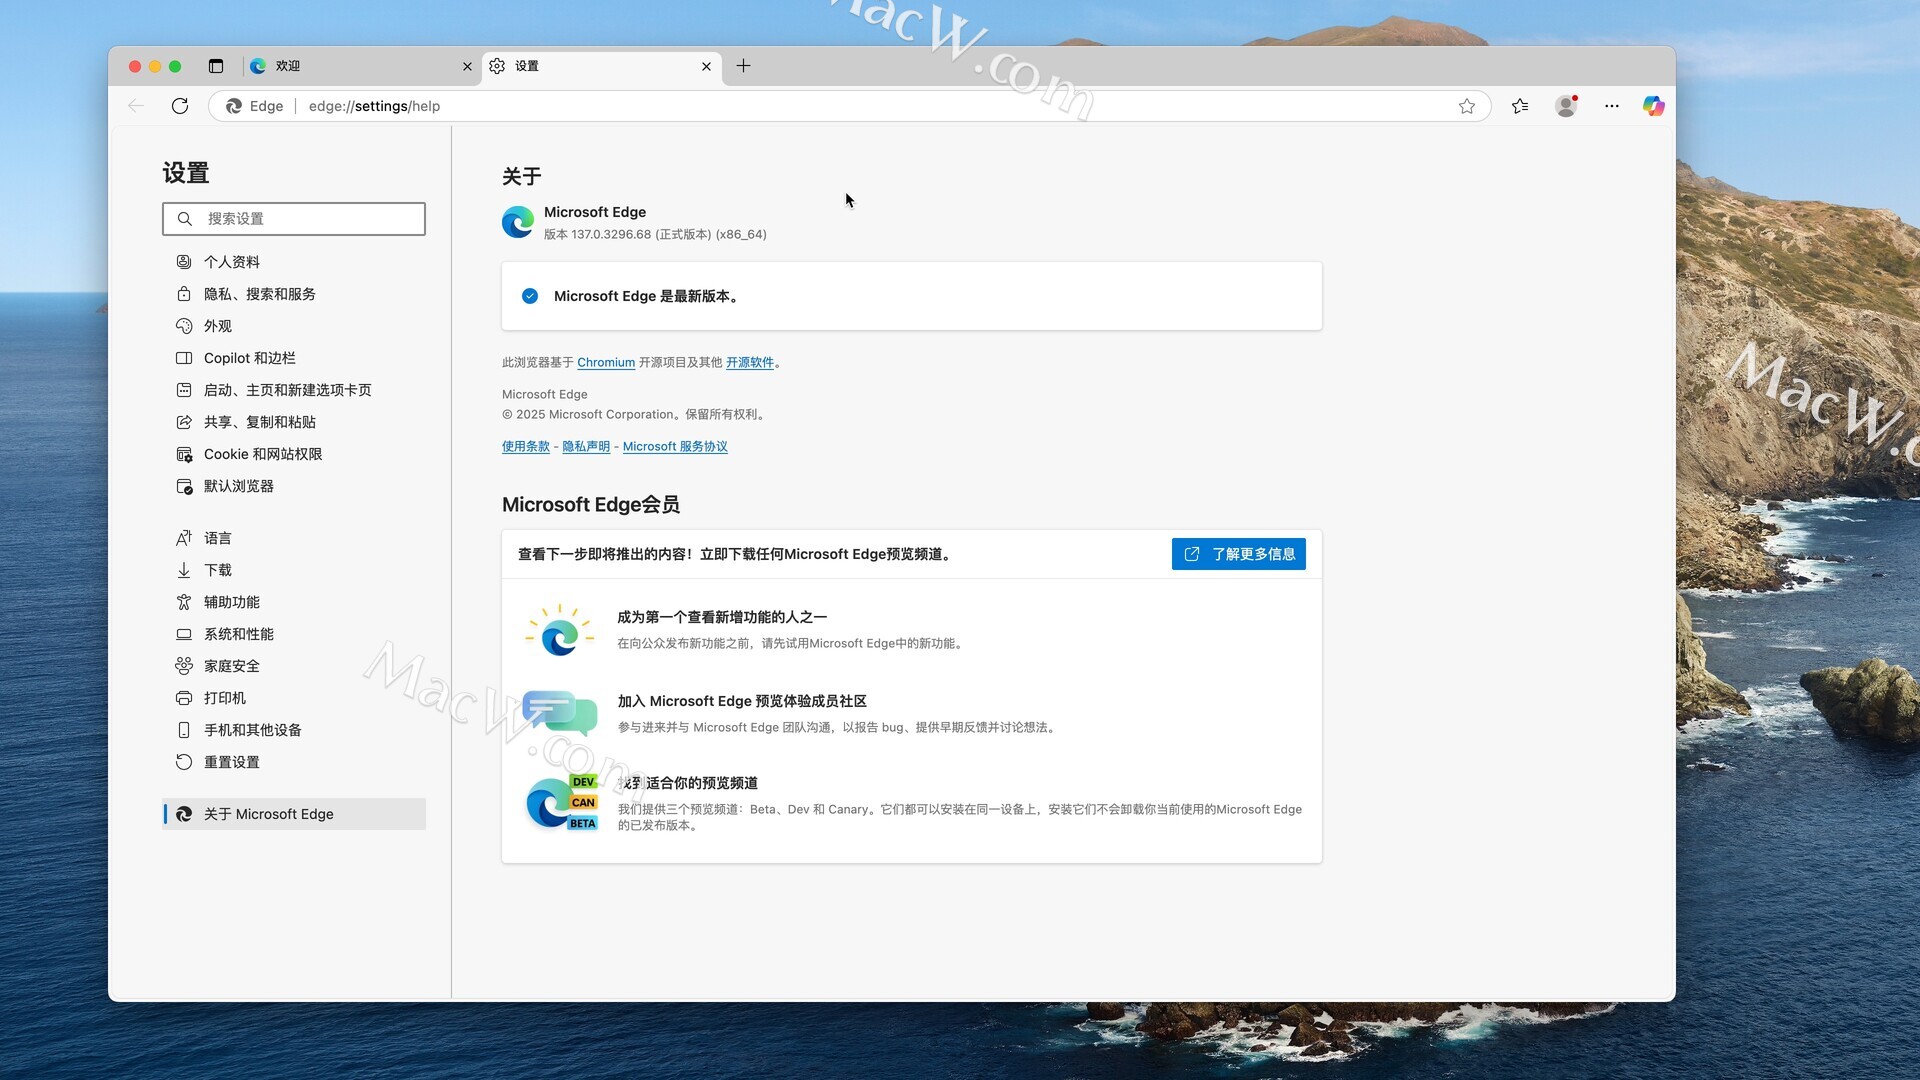Viewport: 1920px width, 1080px height.
Task: Click the DEV CAN BETA channels icon
Action: click(562, 802)
